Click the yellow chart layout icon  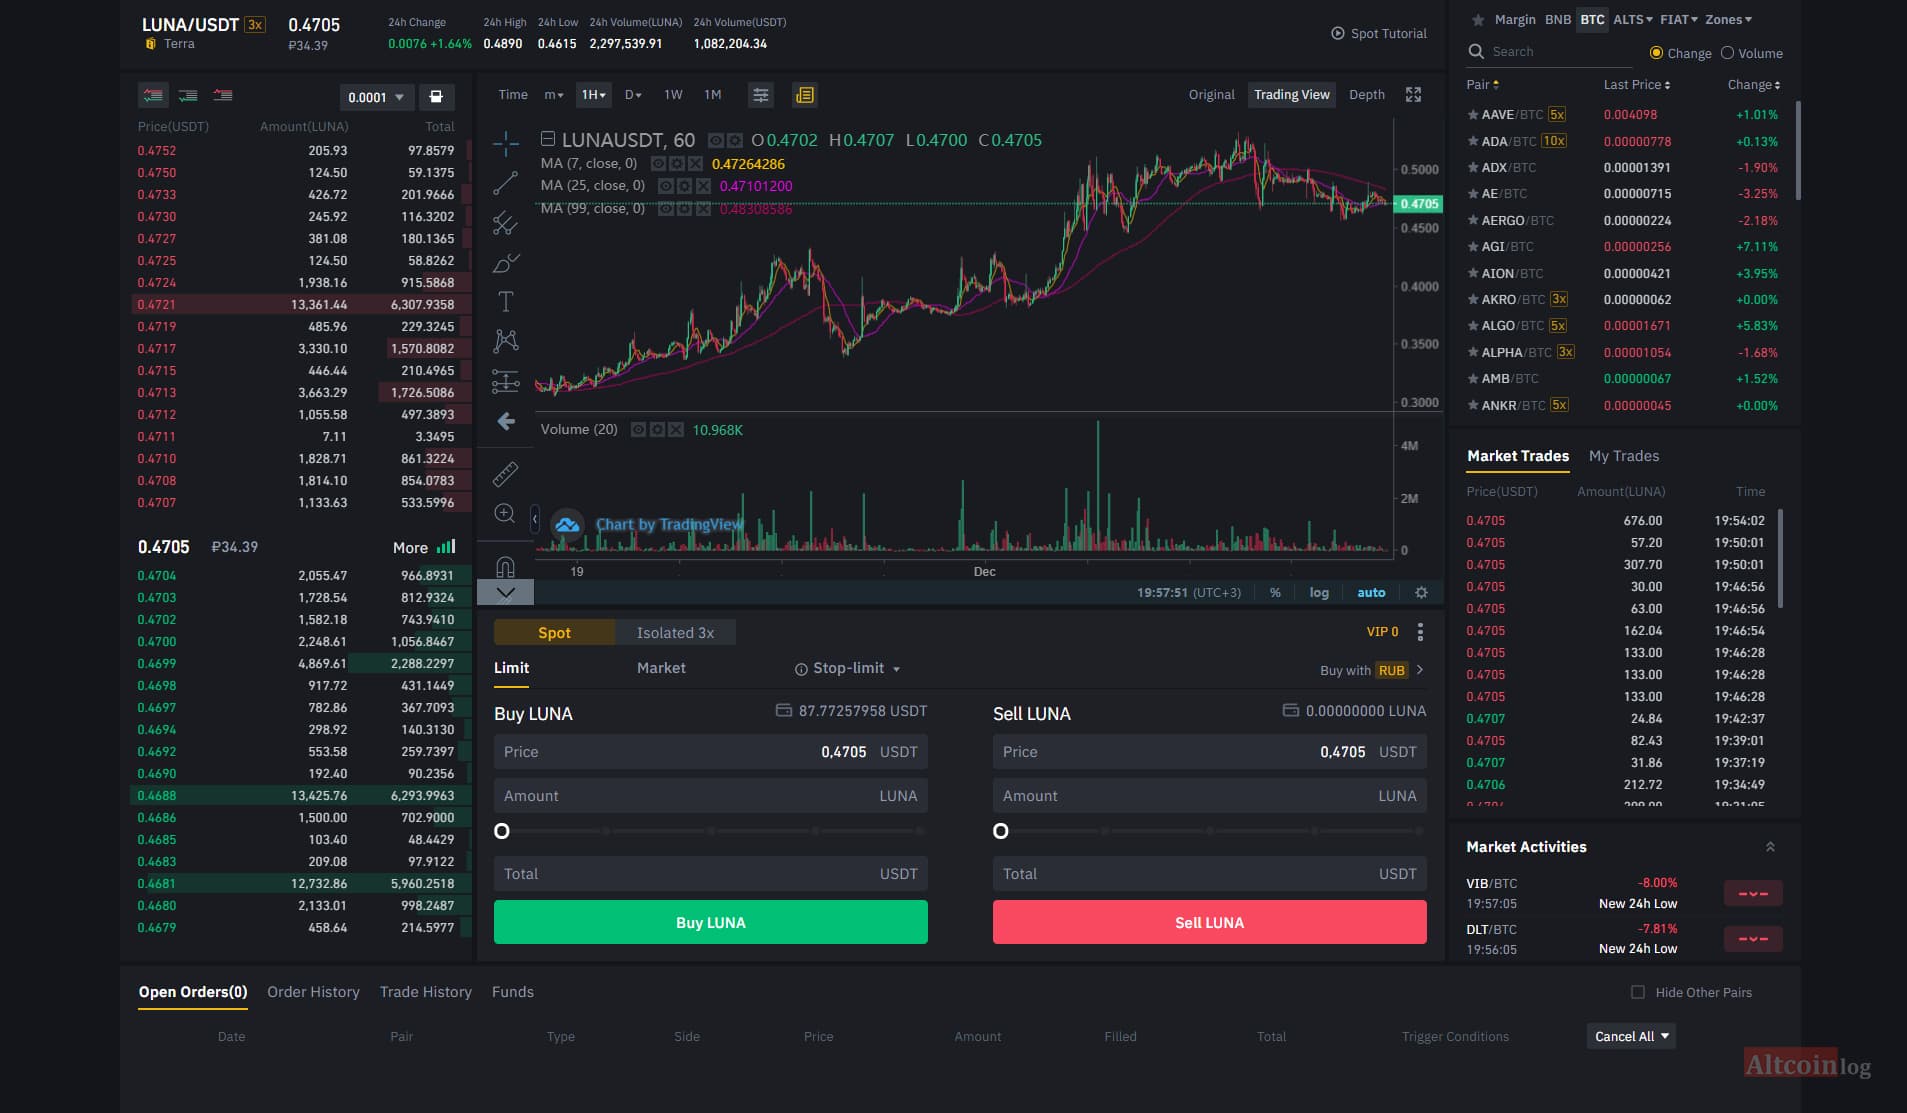[805, 95]
